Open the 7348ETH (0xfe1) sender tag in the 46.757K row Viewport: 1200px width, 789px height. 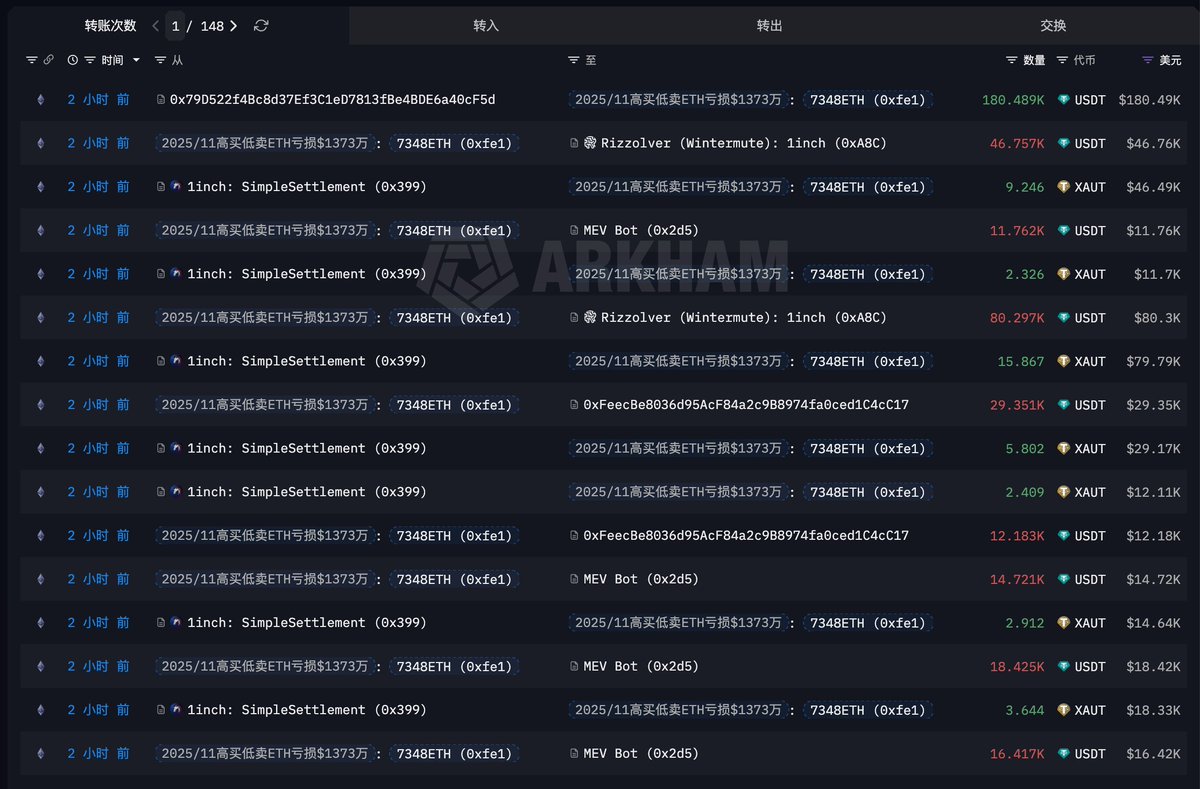pos(454,143)
